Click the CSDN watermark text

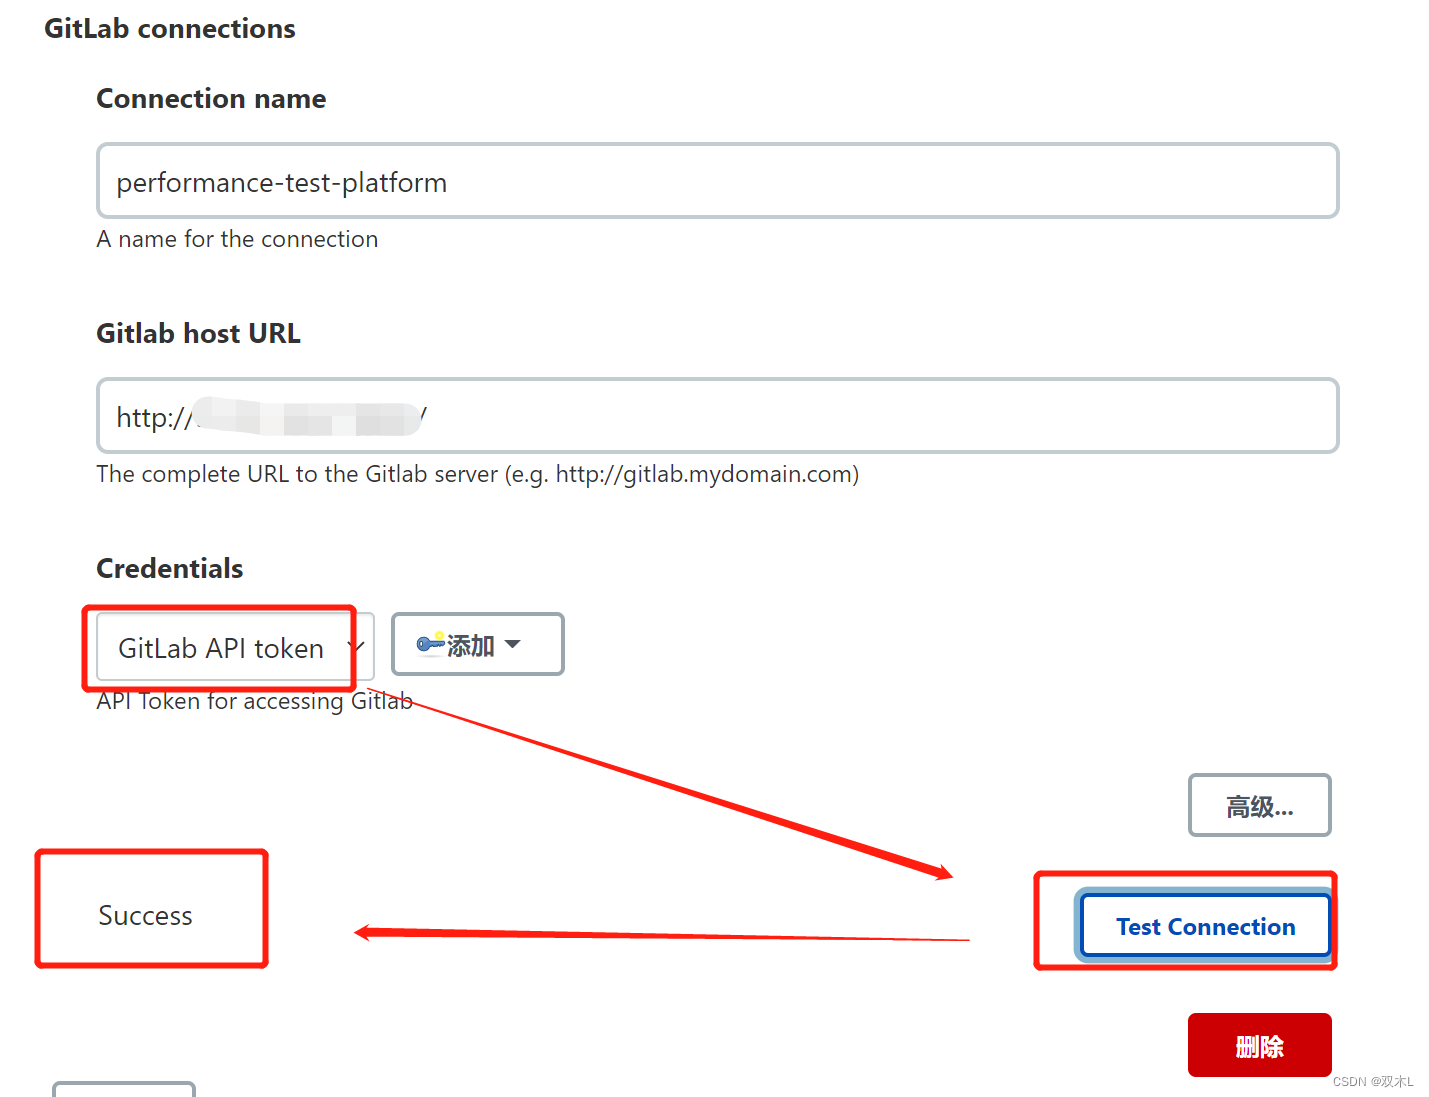pos(1372,1081)
